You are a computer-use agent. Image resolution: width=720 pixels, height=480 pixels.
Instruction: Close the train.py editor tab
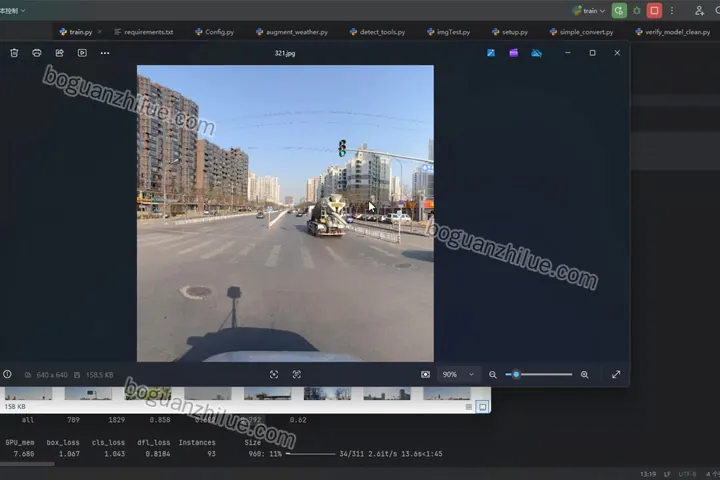(x=100, y=32)
